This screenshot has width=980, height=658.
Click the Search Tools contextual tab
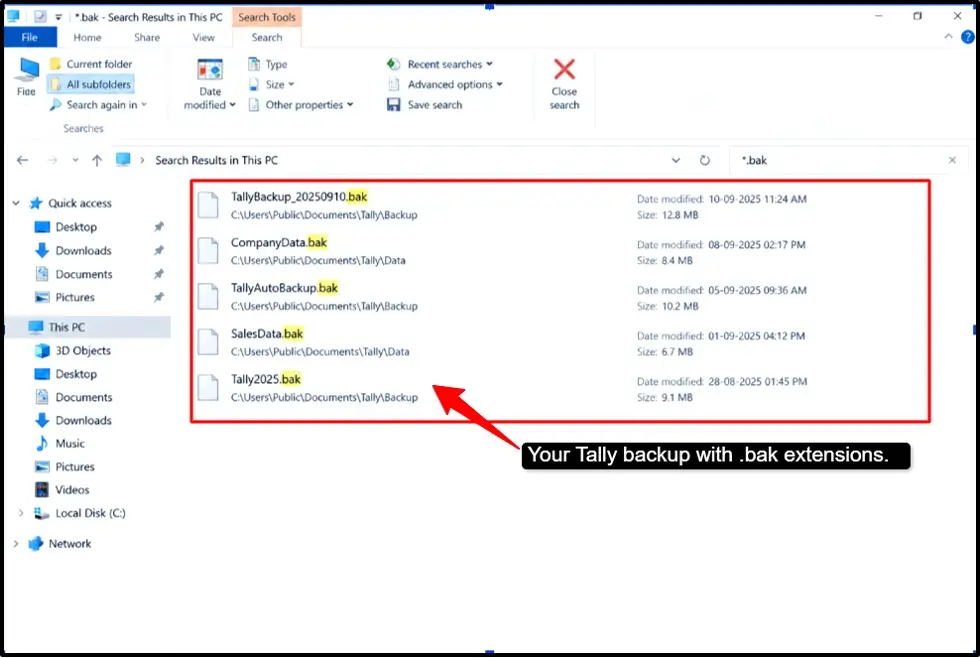point(267,17)
